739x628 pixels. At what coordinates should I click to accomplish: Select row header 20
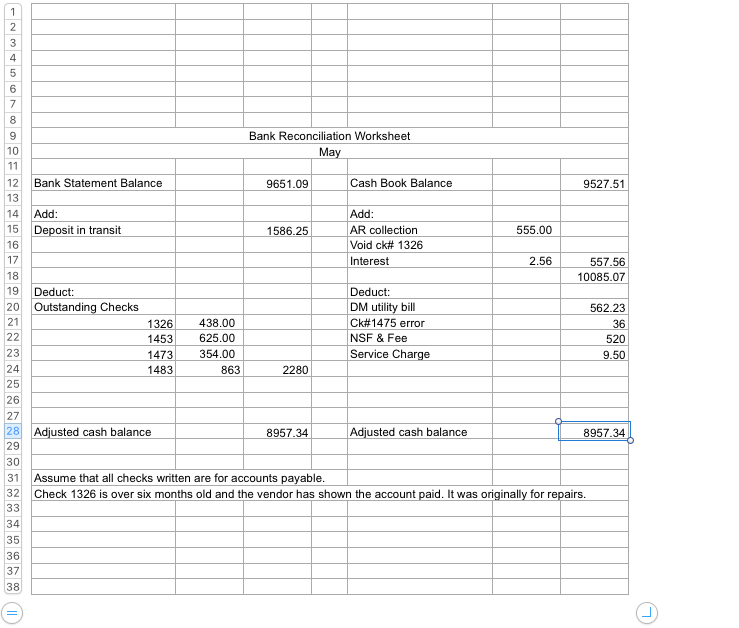coord(13,307)
